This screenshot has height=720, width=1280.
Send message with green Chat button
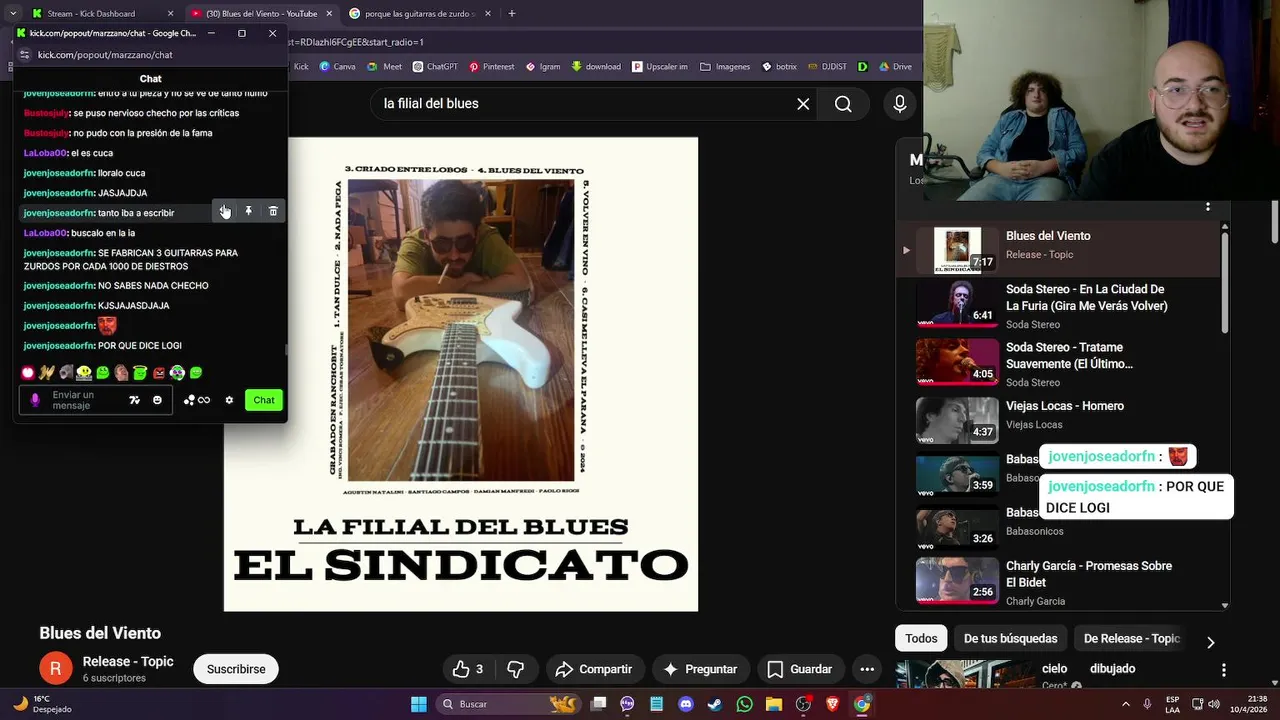[x=264, y=400]
